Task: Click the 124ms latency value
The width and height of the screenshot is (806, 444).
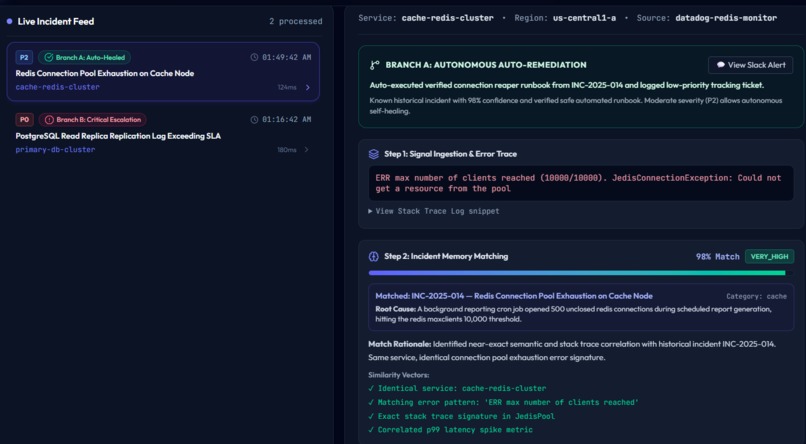Action: pyautogui.click(x=287, y=87)
